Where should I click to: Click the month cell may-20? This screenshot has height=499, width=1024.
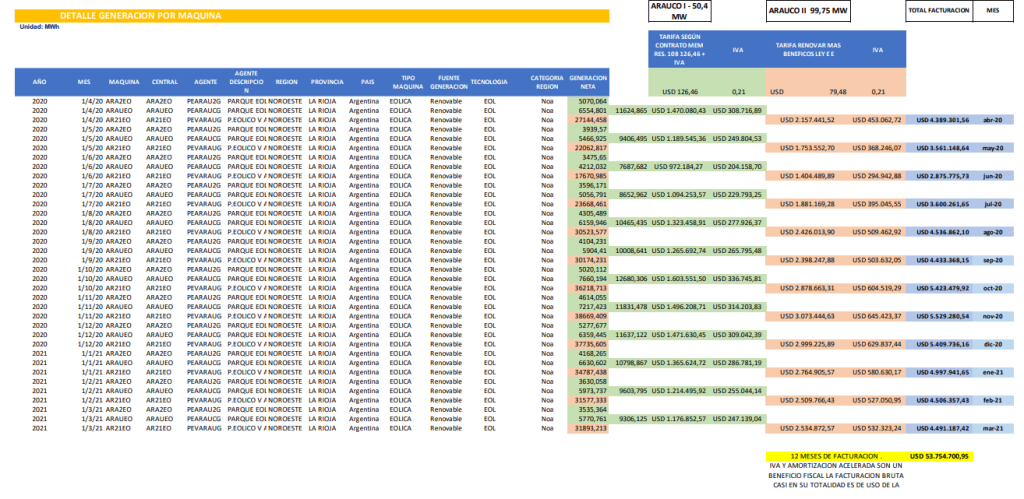(995, 148)
